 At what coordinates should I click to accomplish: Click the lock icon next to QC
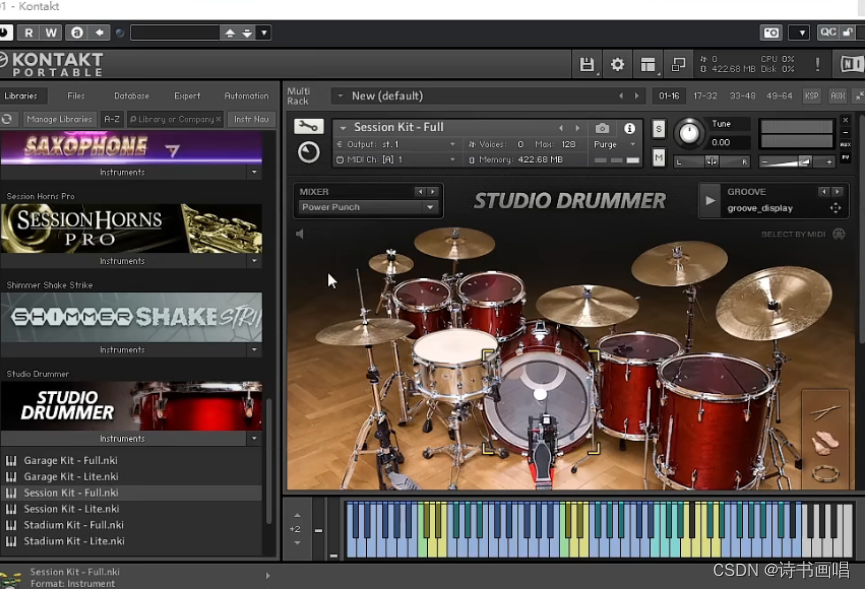[847, 33]
